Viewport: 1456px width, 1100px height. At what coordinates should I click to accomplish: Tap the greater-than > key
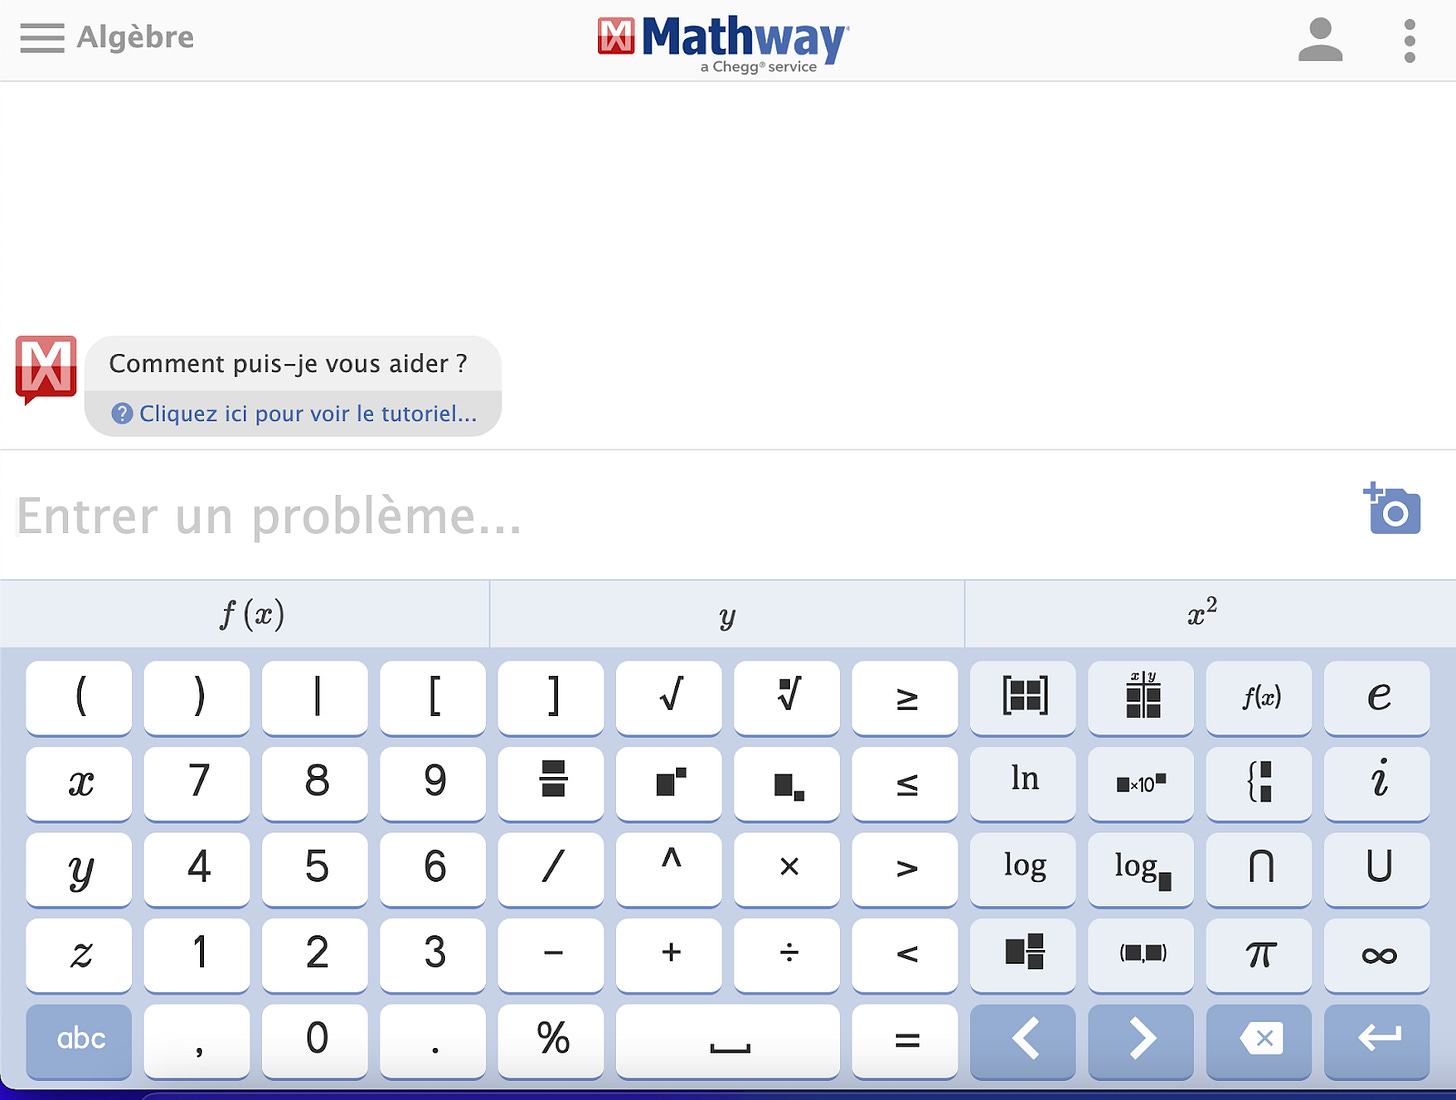coord(905,870)
